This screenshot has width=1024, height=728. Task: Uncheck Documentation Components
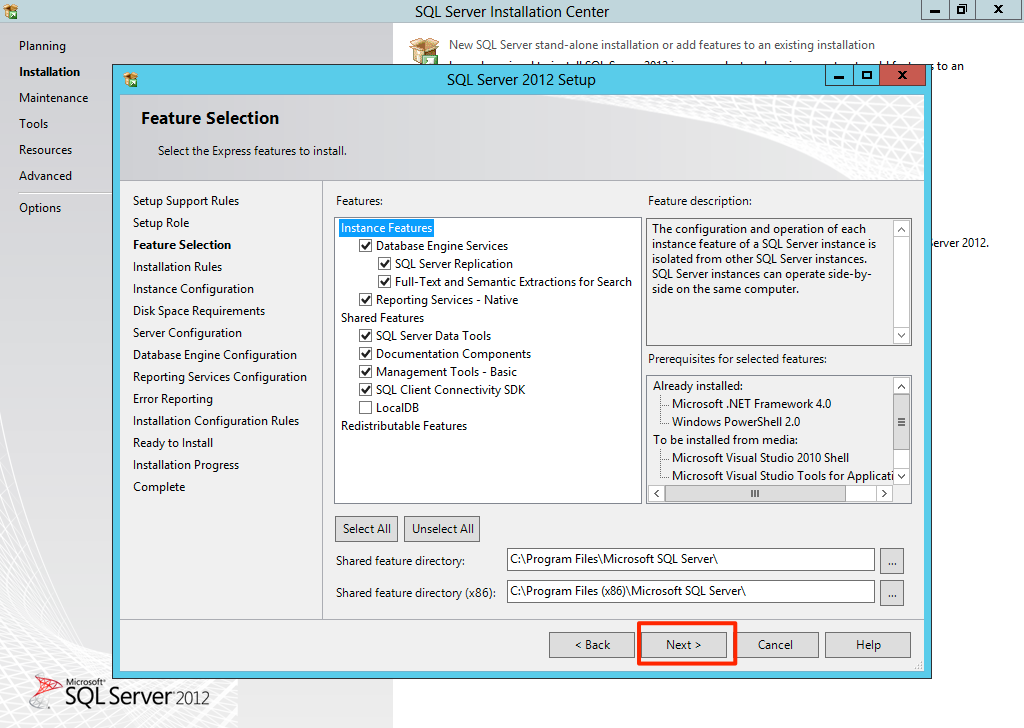(366, 354)
